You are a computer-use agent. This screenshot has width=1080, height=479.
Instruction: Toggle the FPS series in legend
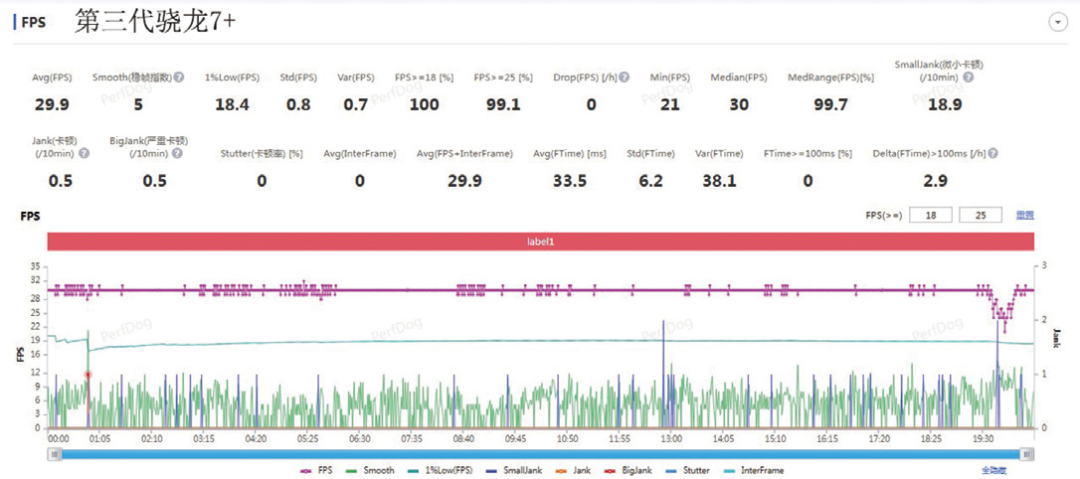point(317,471)
